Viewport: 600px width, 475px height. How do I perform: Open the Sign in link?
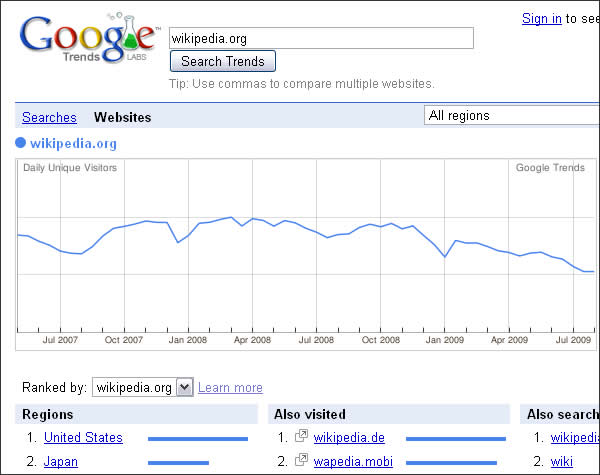tap(541, 18)
